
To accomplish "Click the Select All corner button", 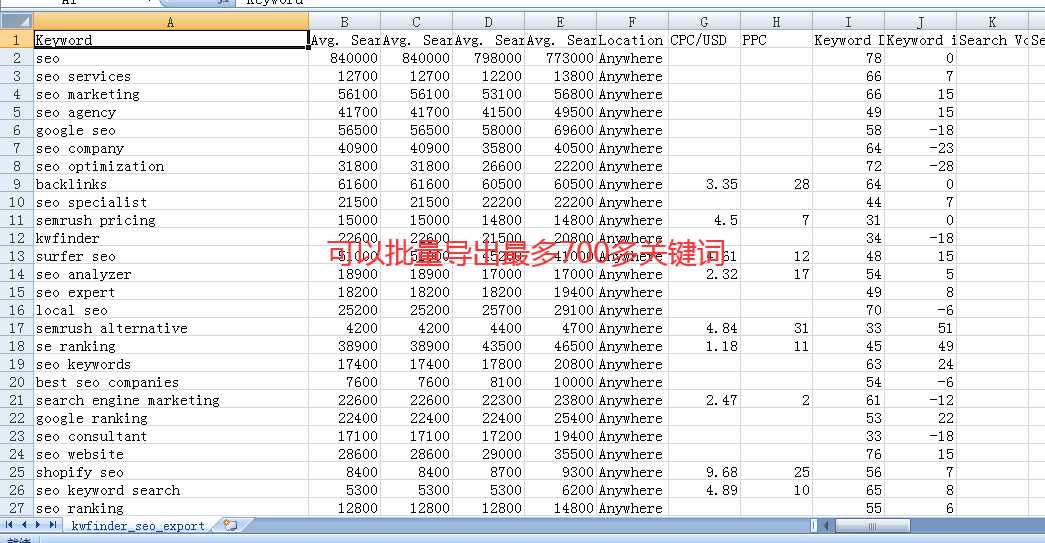I will (x=17, y=22).
